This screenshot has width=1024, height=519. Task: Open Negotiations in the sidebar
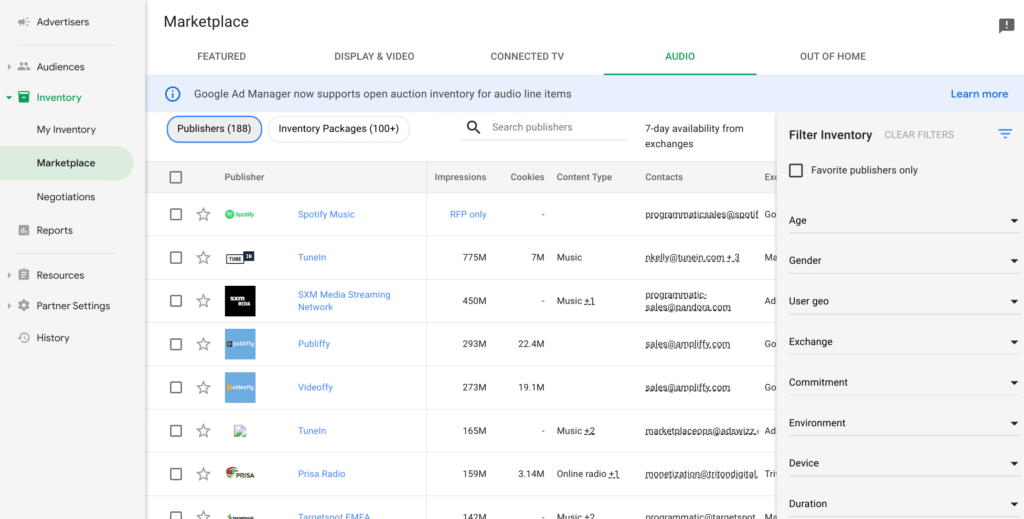[66, 197]
